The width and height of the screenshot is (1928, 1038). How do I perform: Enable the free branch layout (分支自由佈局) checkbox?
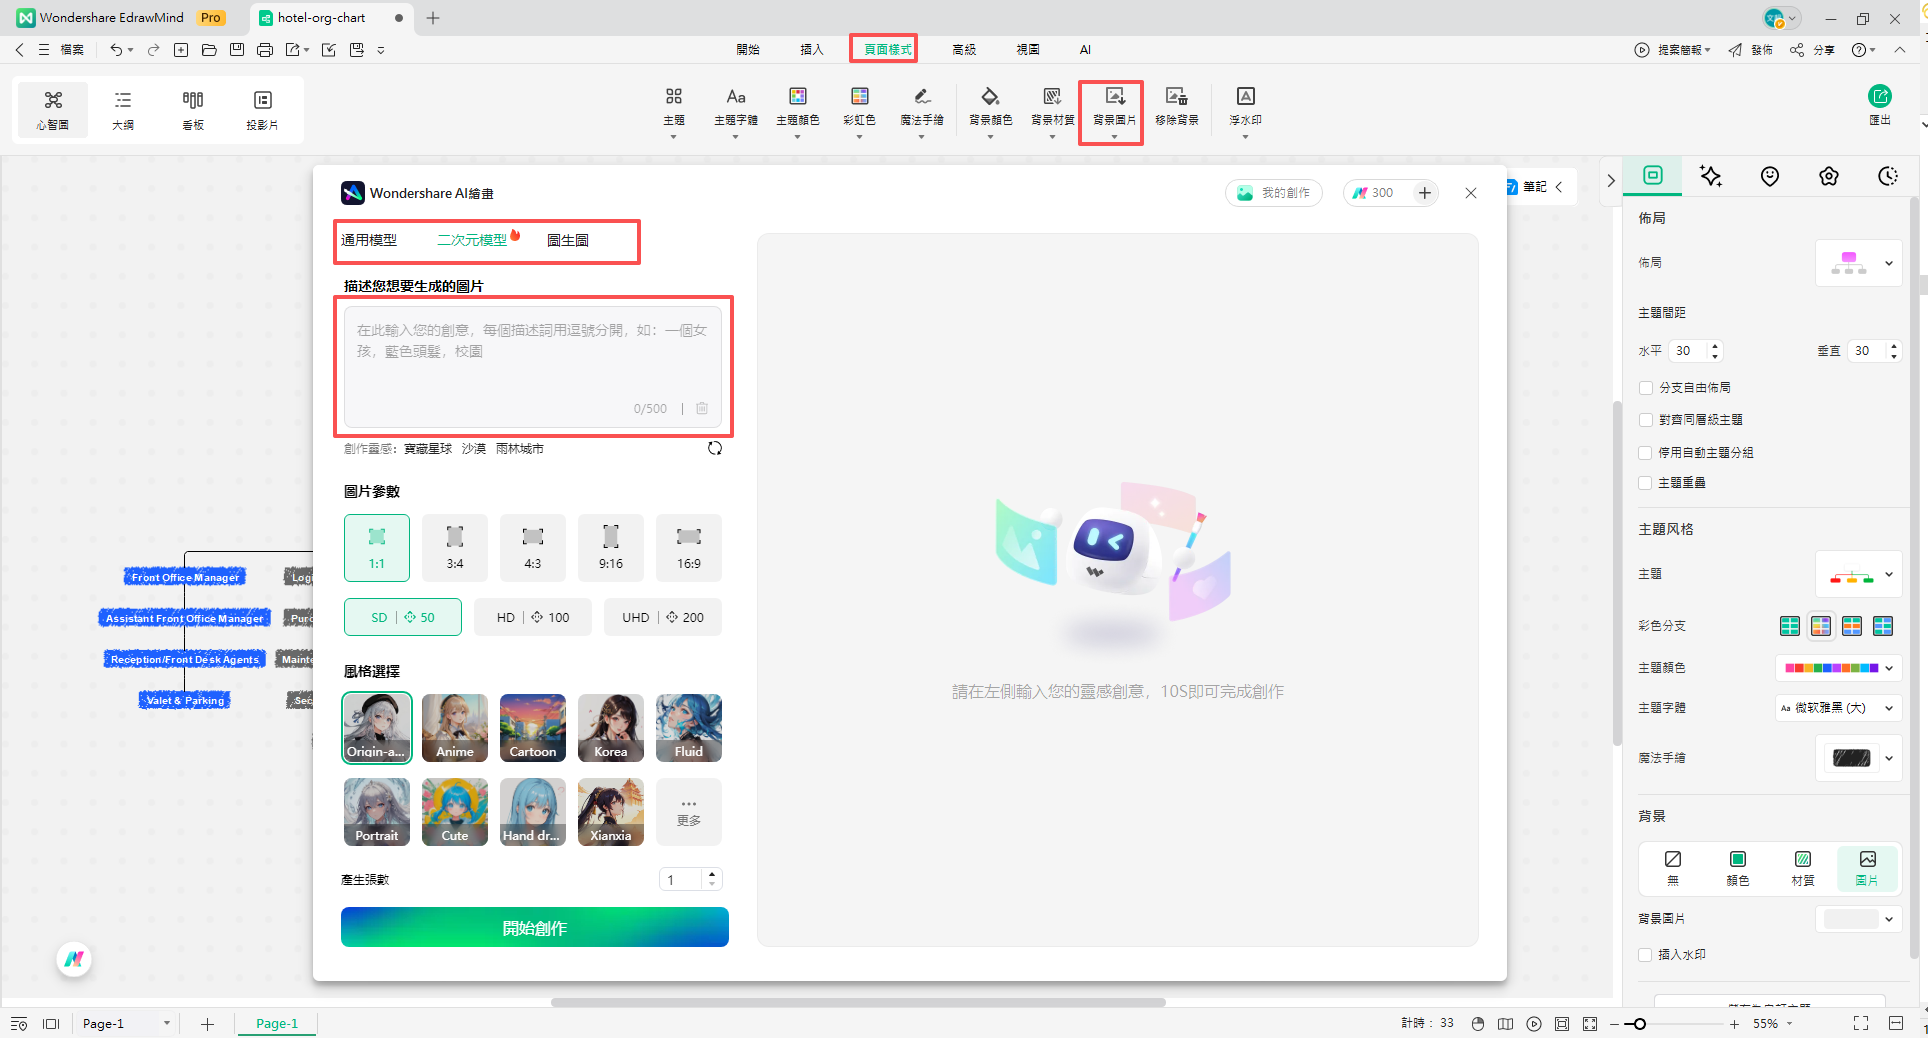click(1646, 388)
